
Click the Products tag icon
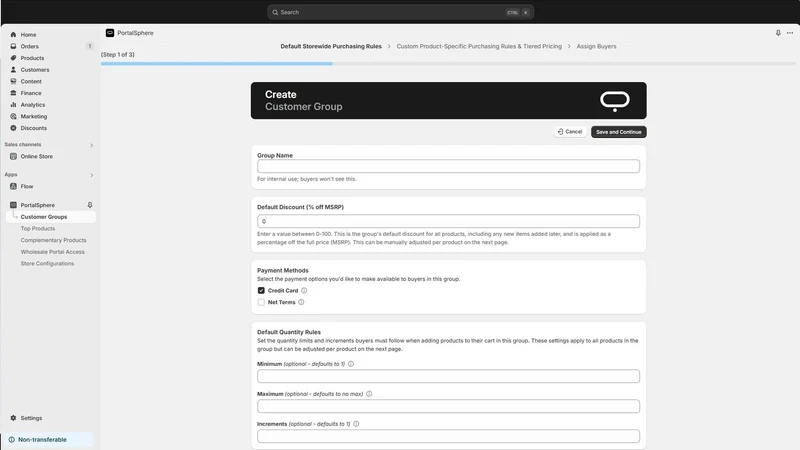point(13,58)
